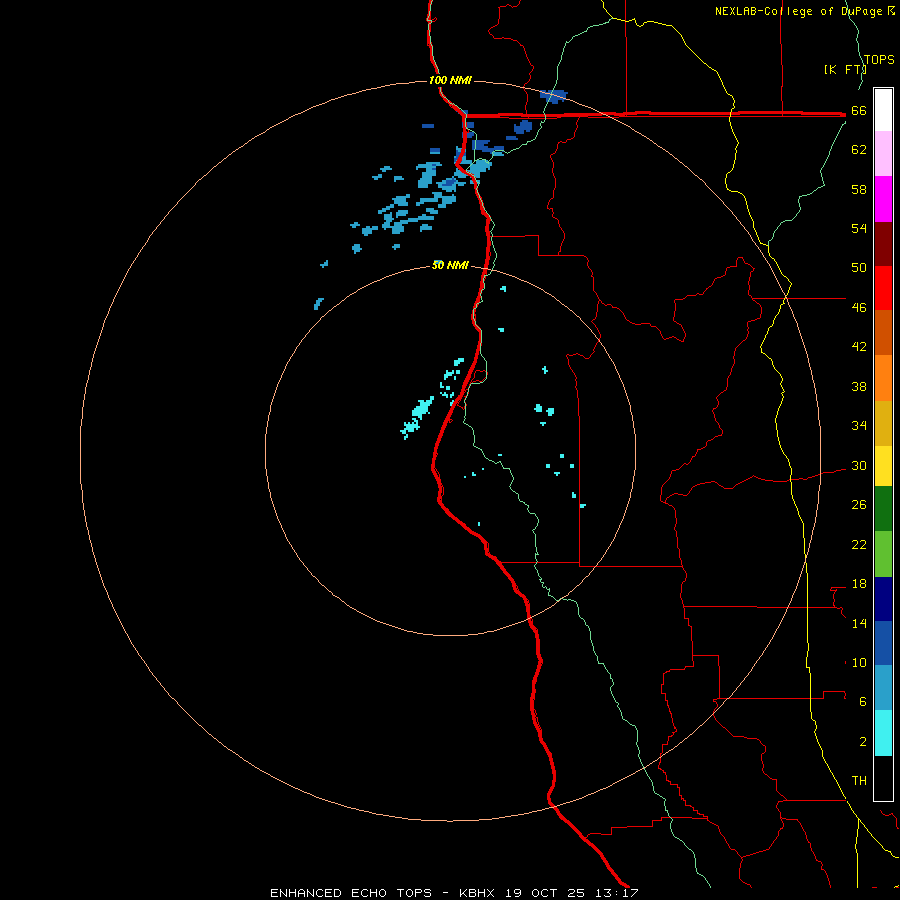Select legend value "58"

point(859,189)
